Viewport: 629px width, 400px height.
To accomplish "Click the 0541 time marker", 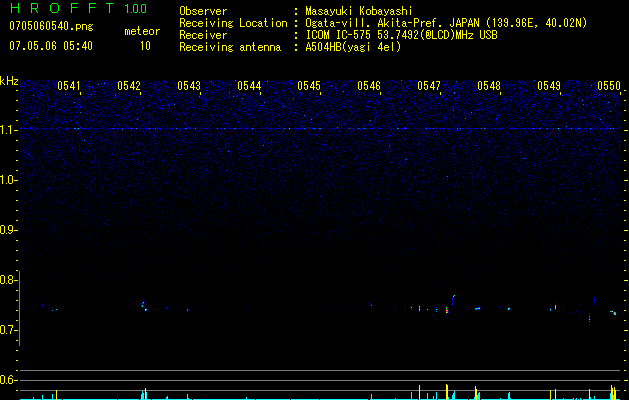I will pyautogui.click(x=69, y=86).
